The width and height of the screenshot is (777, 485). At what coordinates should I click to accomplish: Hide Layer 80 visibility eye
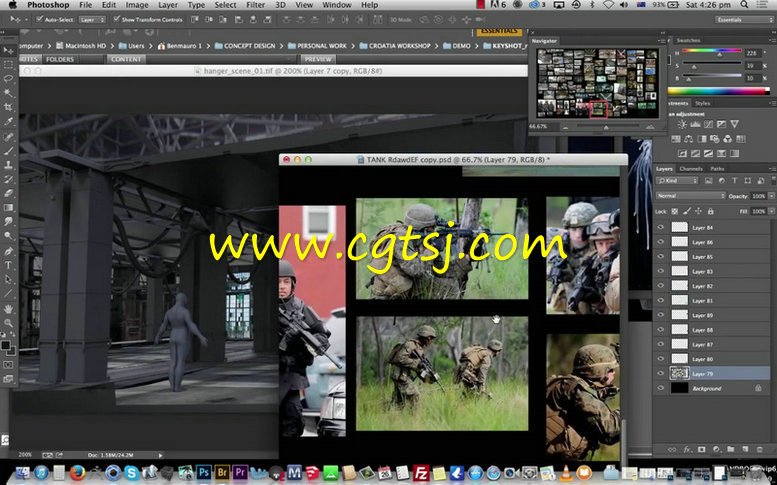pos(661,359)
